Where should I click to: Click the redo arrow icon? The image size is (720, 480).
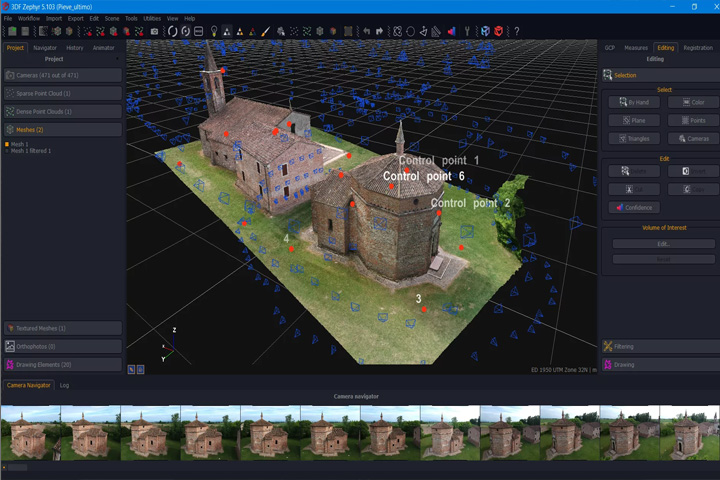(379, 31)
